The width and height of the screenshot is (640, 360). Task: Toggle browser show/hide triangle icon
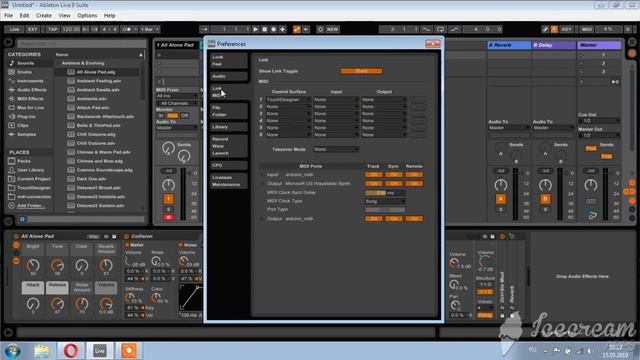8,42
